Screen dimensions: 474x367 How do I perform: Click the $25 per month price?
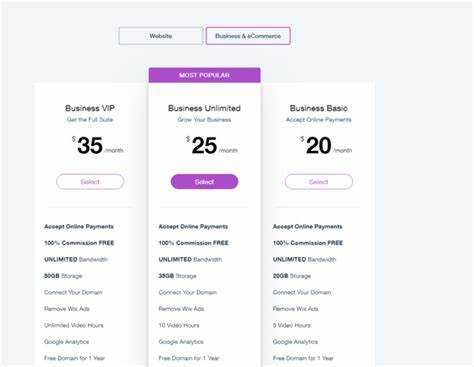[x=212, y=146]
